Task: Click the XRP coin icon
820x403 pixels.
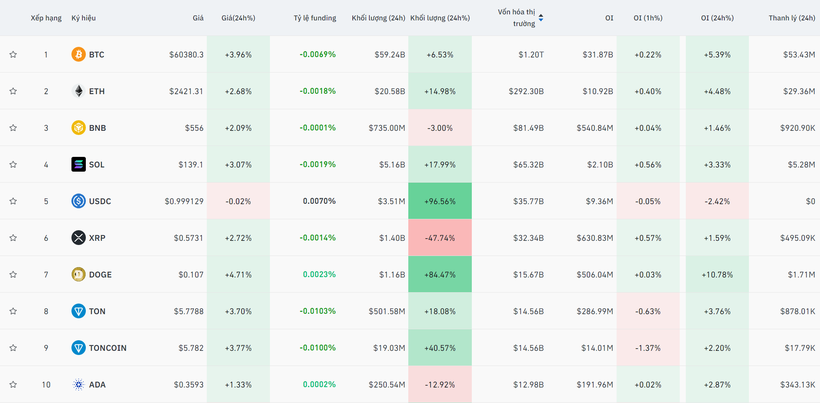Action: click(x=78, y=238)
